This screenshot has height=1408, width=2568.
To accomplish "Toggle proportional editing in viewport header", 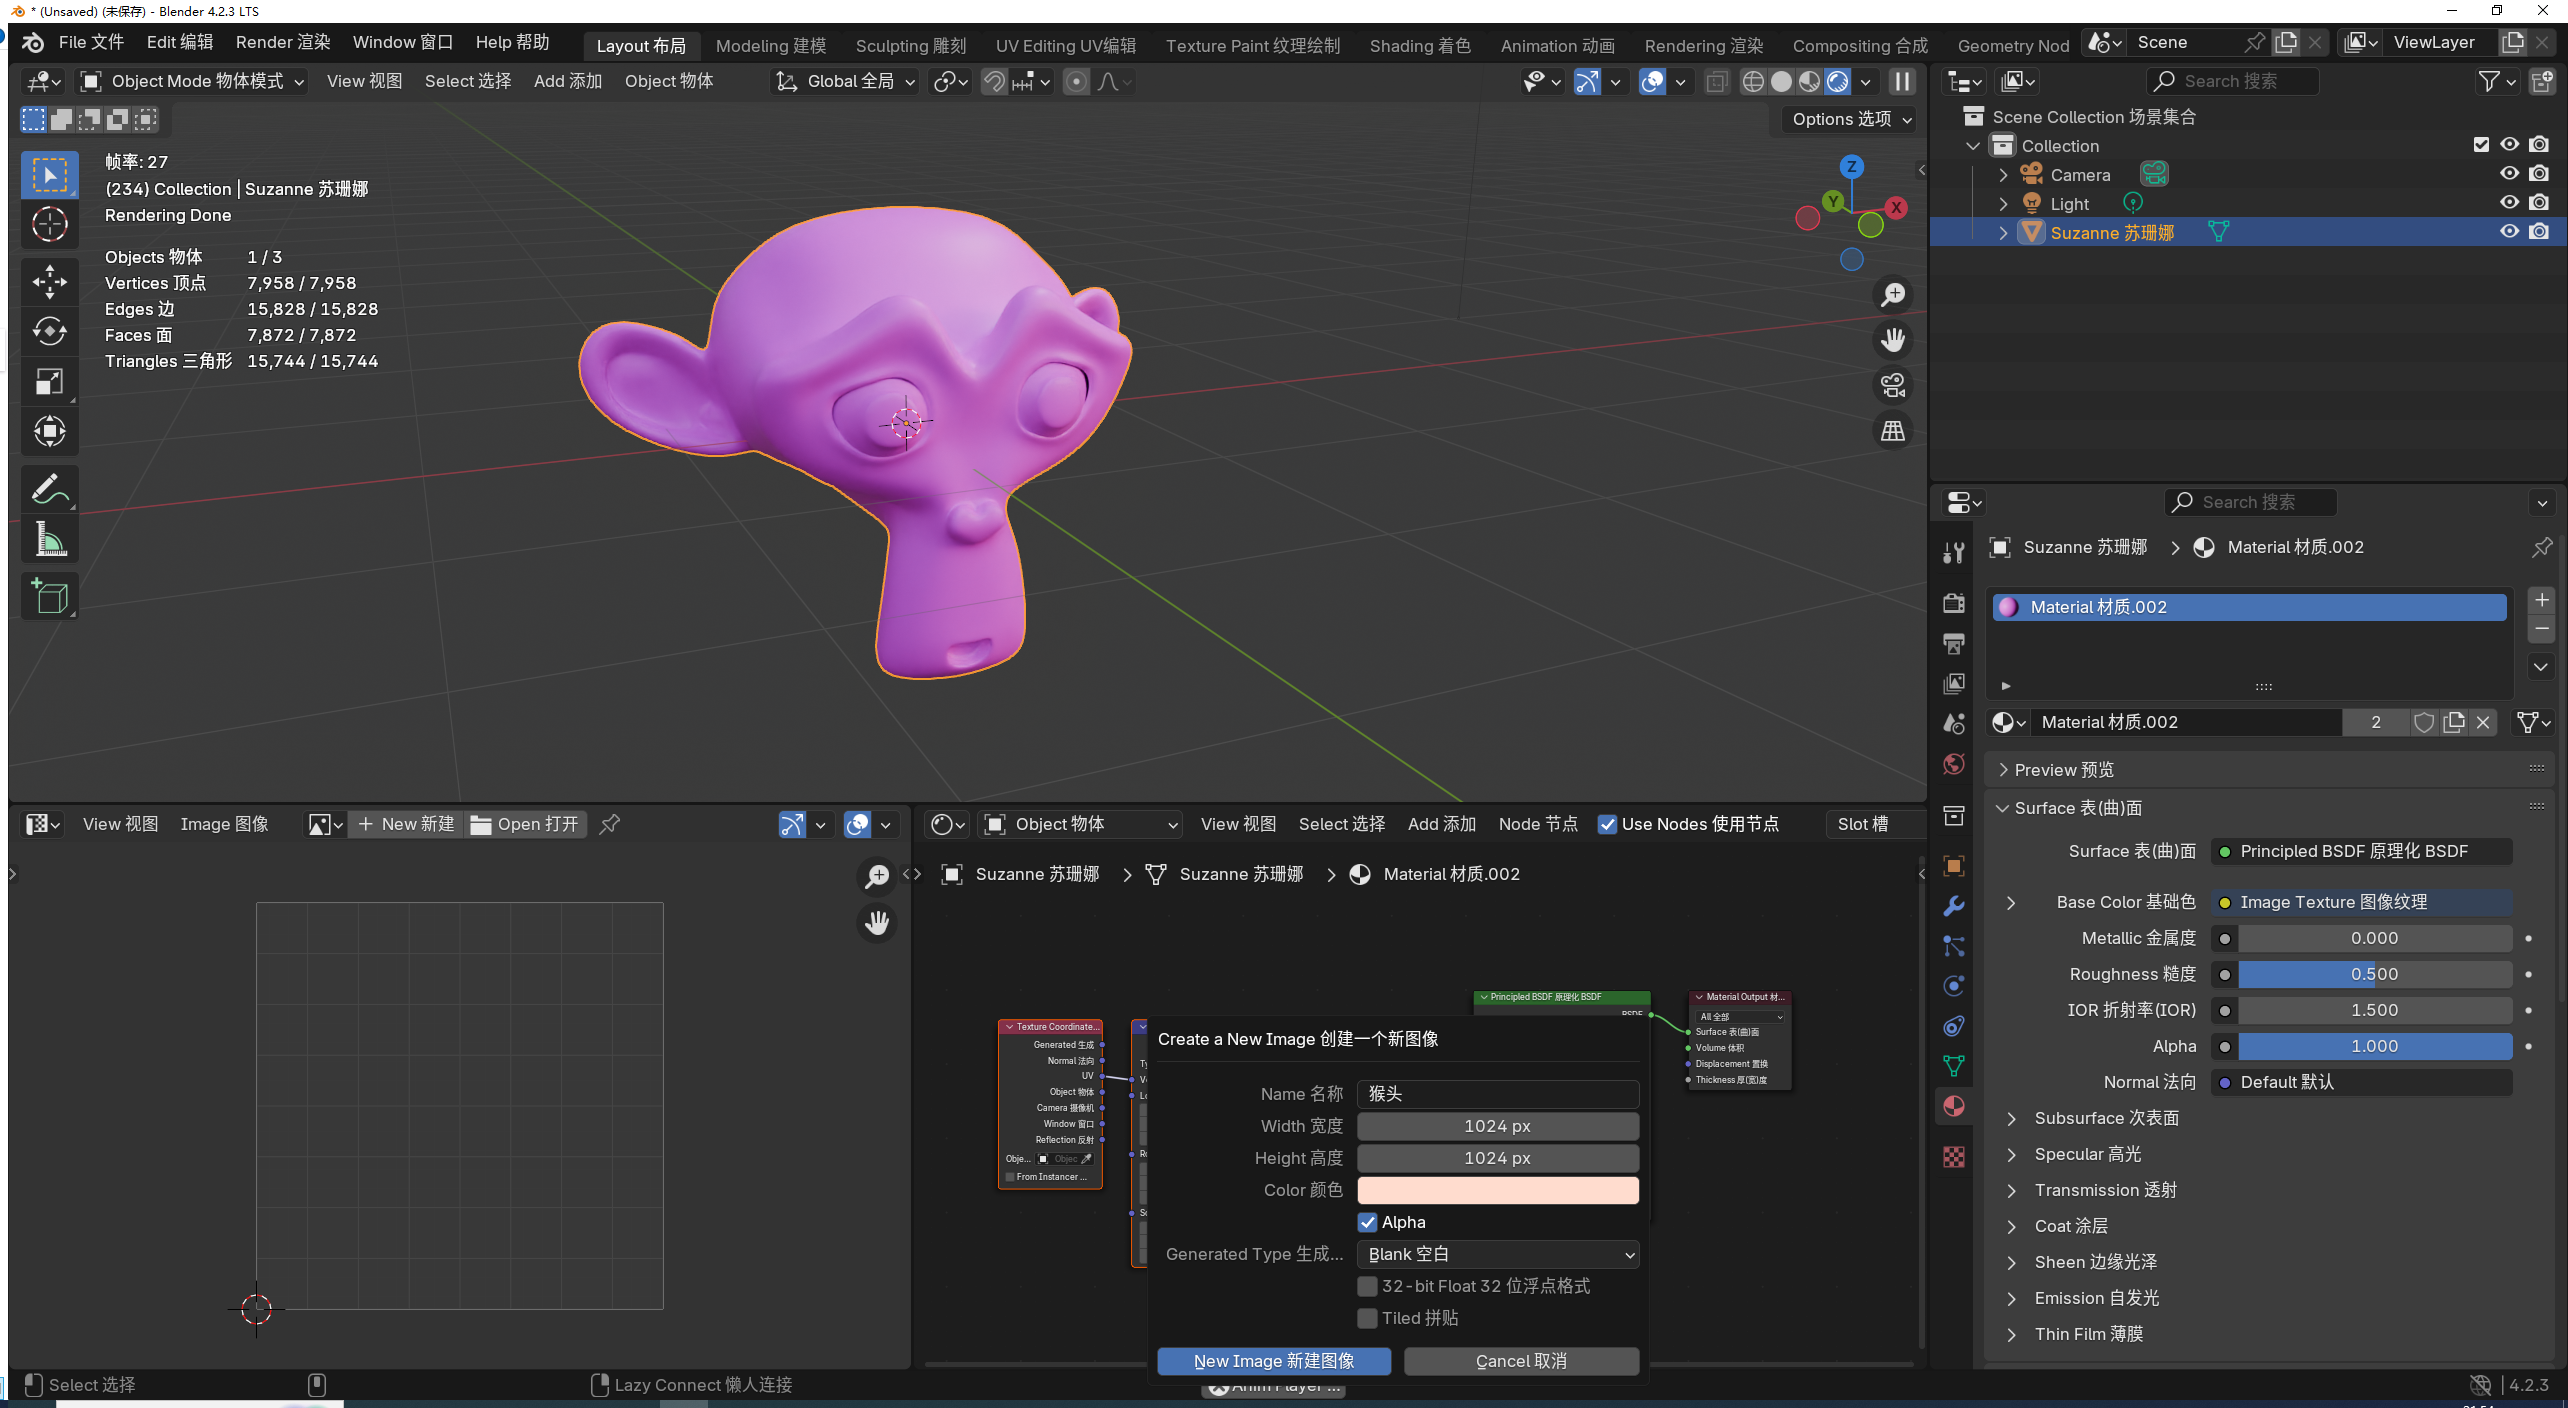I will (x=1076, y=82).
